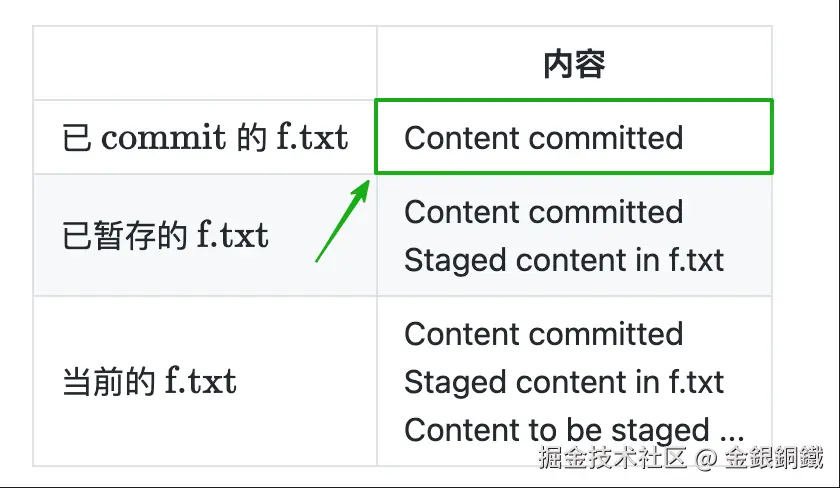This screenshot has width=840, height=488.
Task: Click the f.txt text in 当前的 row label
Action: pos(200,381)
